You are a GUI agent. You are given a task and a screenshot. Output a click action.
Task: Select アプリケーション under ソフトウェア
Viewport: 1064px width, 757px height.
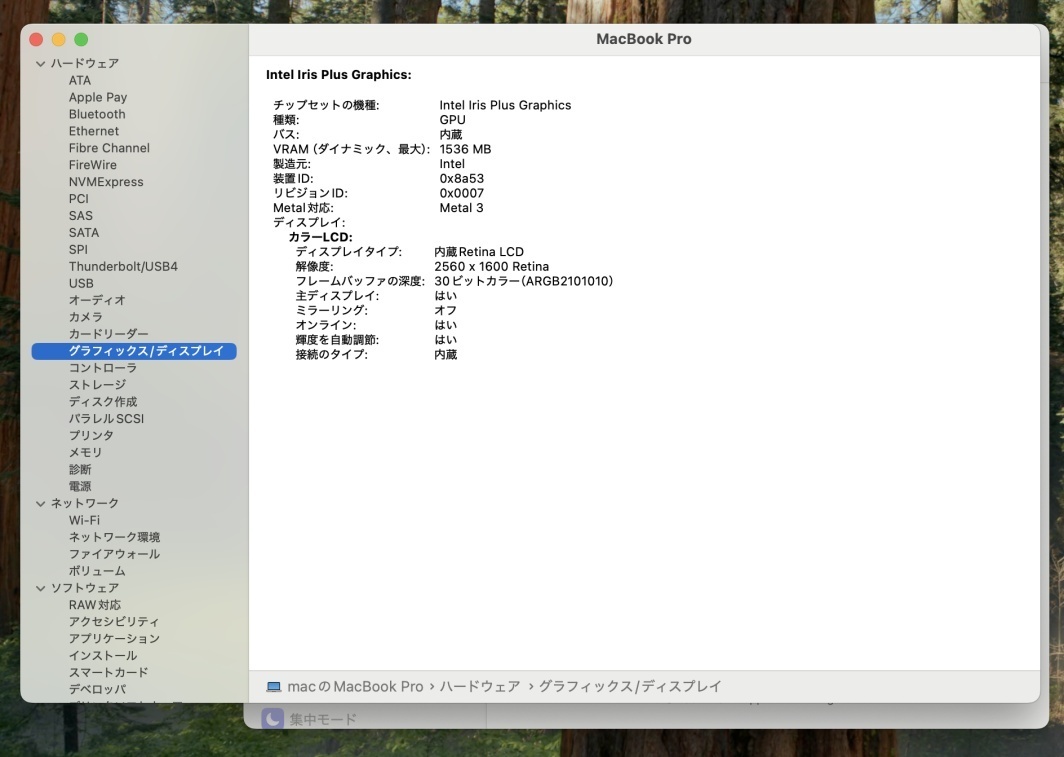coord(114,639)
